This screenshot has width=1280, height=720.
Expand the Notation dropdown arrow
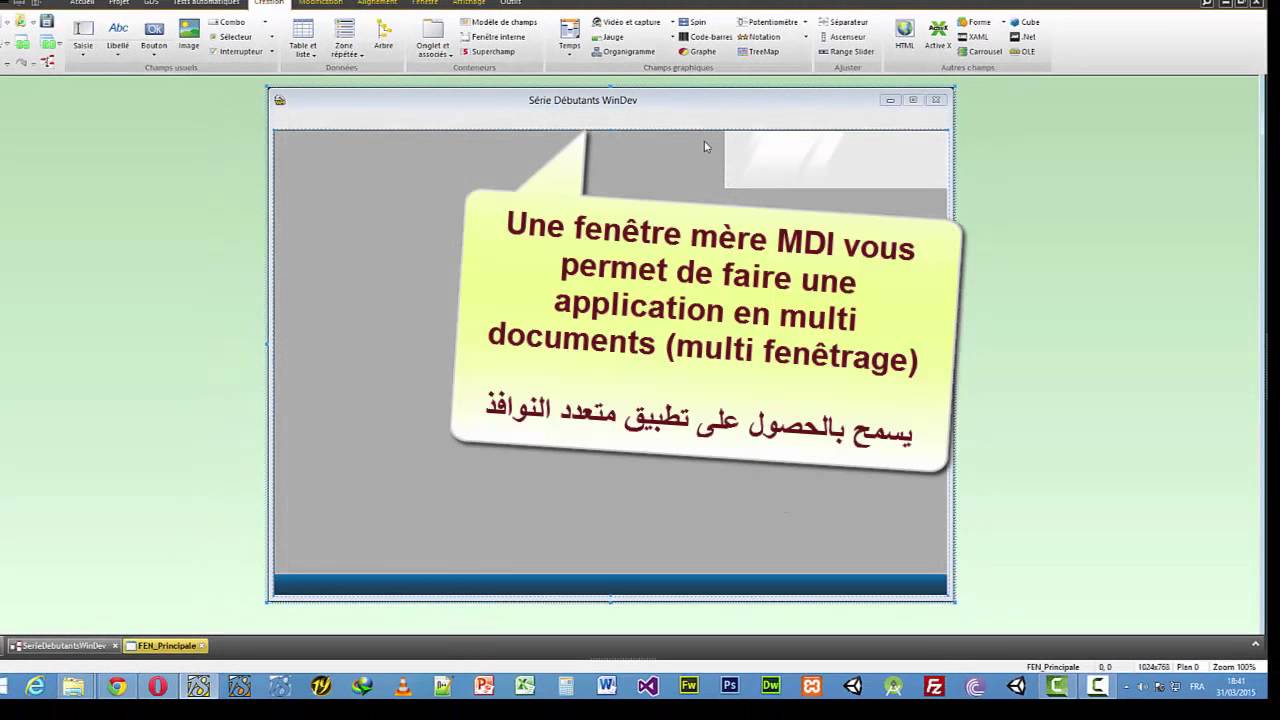pos(806,37)
